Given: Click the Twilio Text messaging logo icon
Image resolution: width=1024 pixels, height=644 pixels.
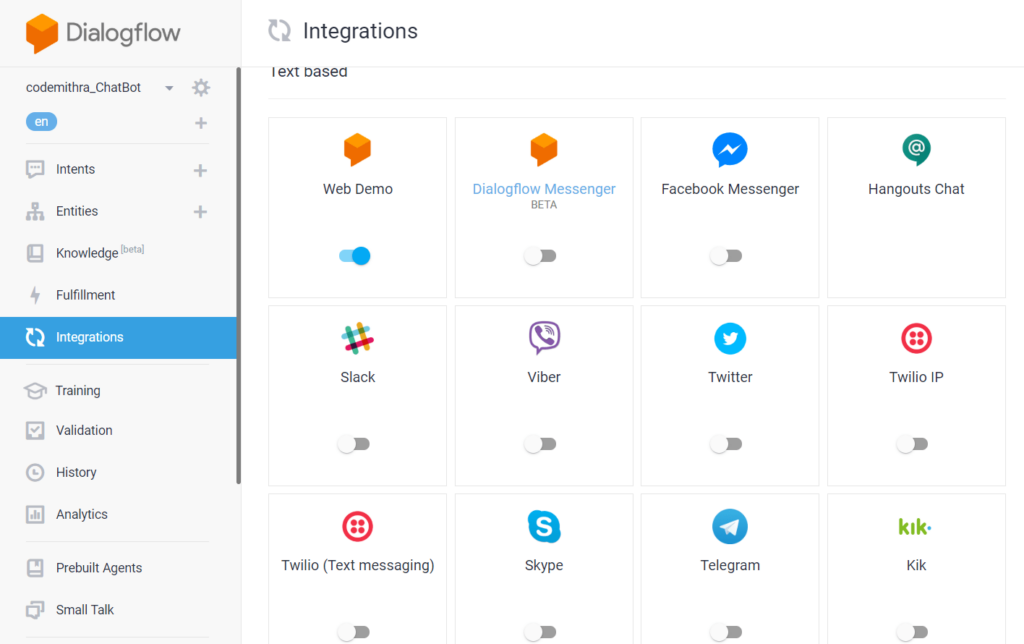Looking at the screenshot, I should click(357, 526).
